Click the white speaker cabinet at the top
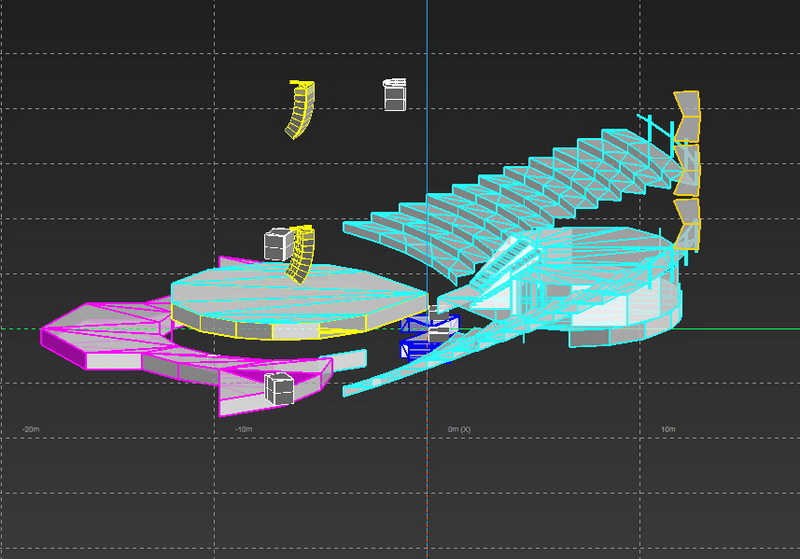The height and width of the screenshot is (559, 800). [395, 95]
